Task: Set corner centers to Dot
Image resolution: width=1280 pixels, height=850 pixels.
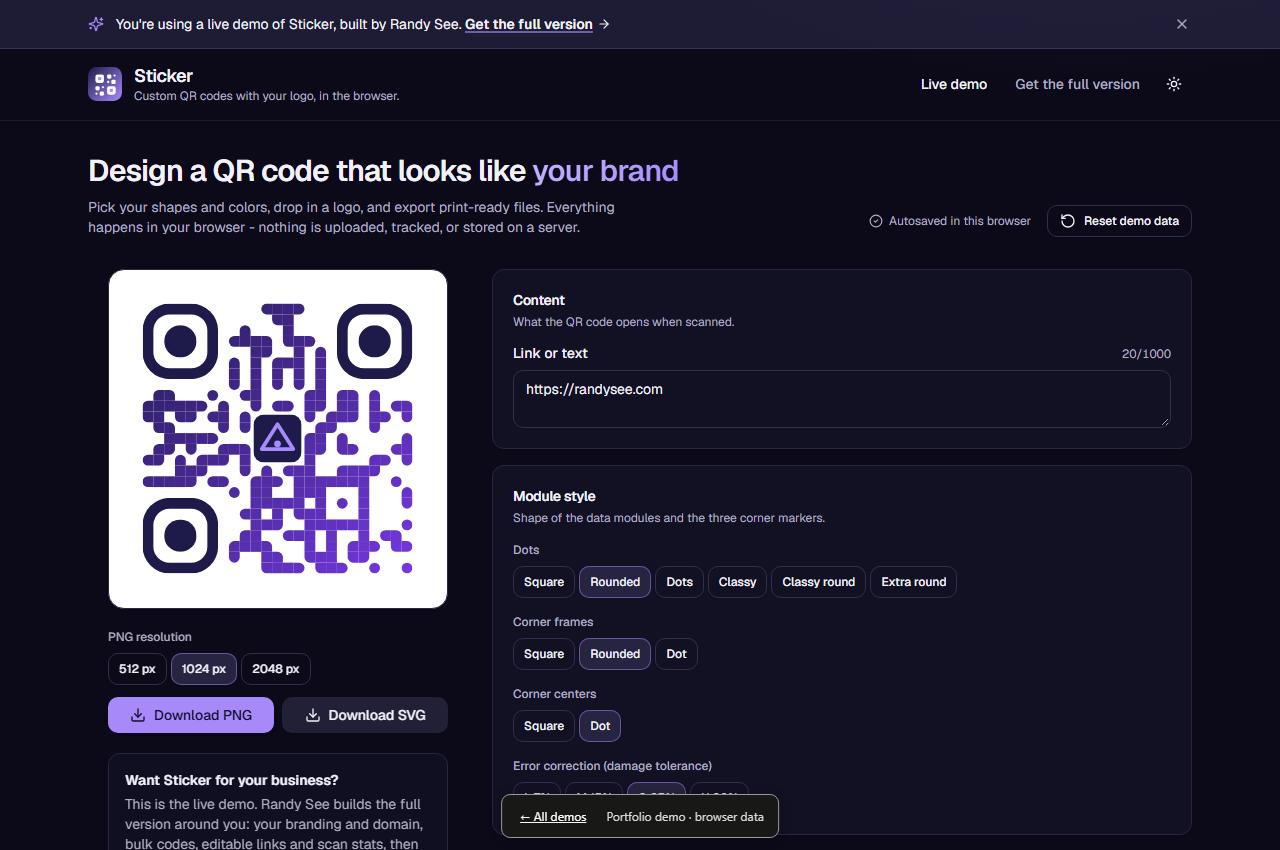Action: [x=600, y=726]
